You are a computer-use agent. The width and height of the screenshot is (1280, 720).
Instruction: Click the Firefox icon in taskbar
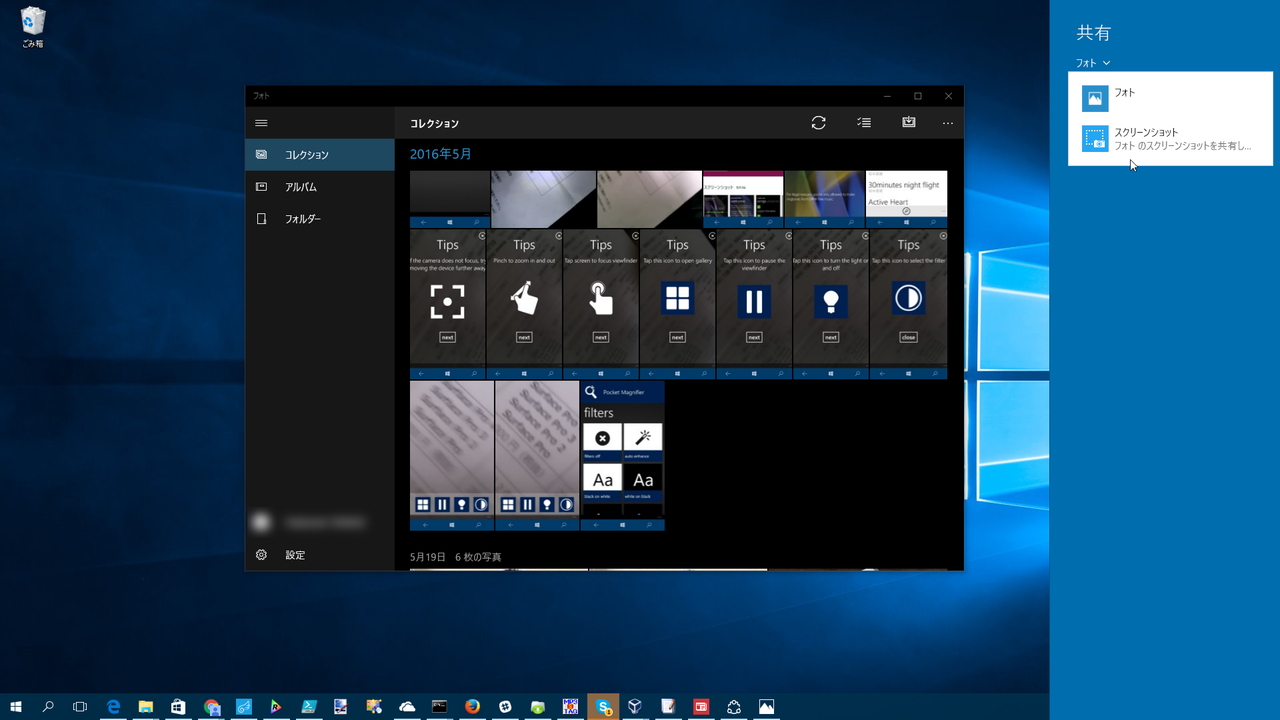click(472, 707)
